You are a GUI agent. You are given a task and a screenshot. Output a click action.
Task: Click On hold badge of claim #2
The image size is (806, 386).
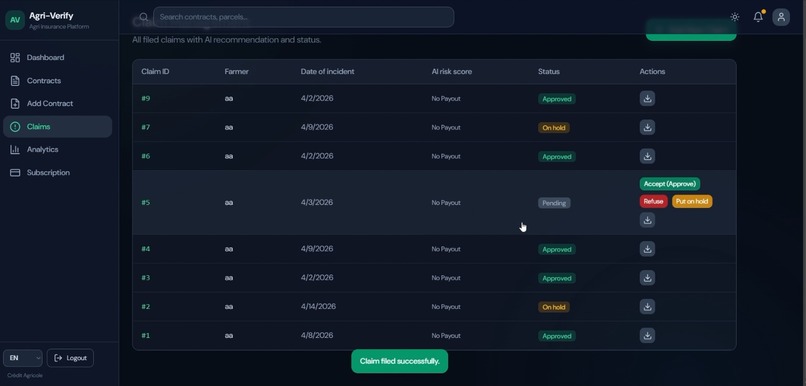point(554,307)
